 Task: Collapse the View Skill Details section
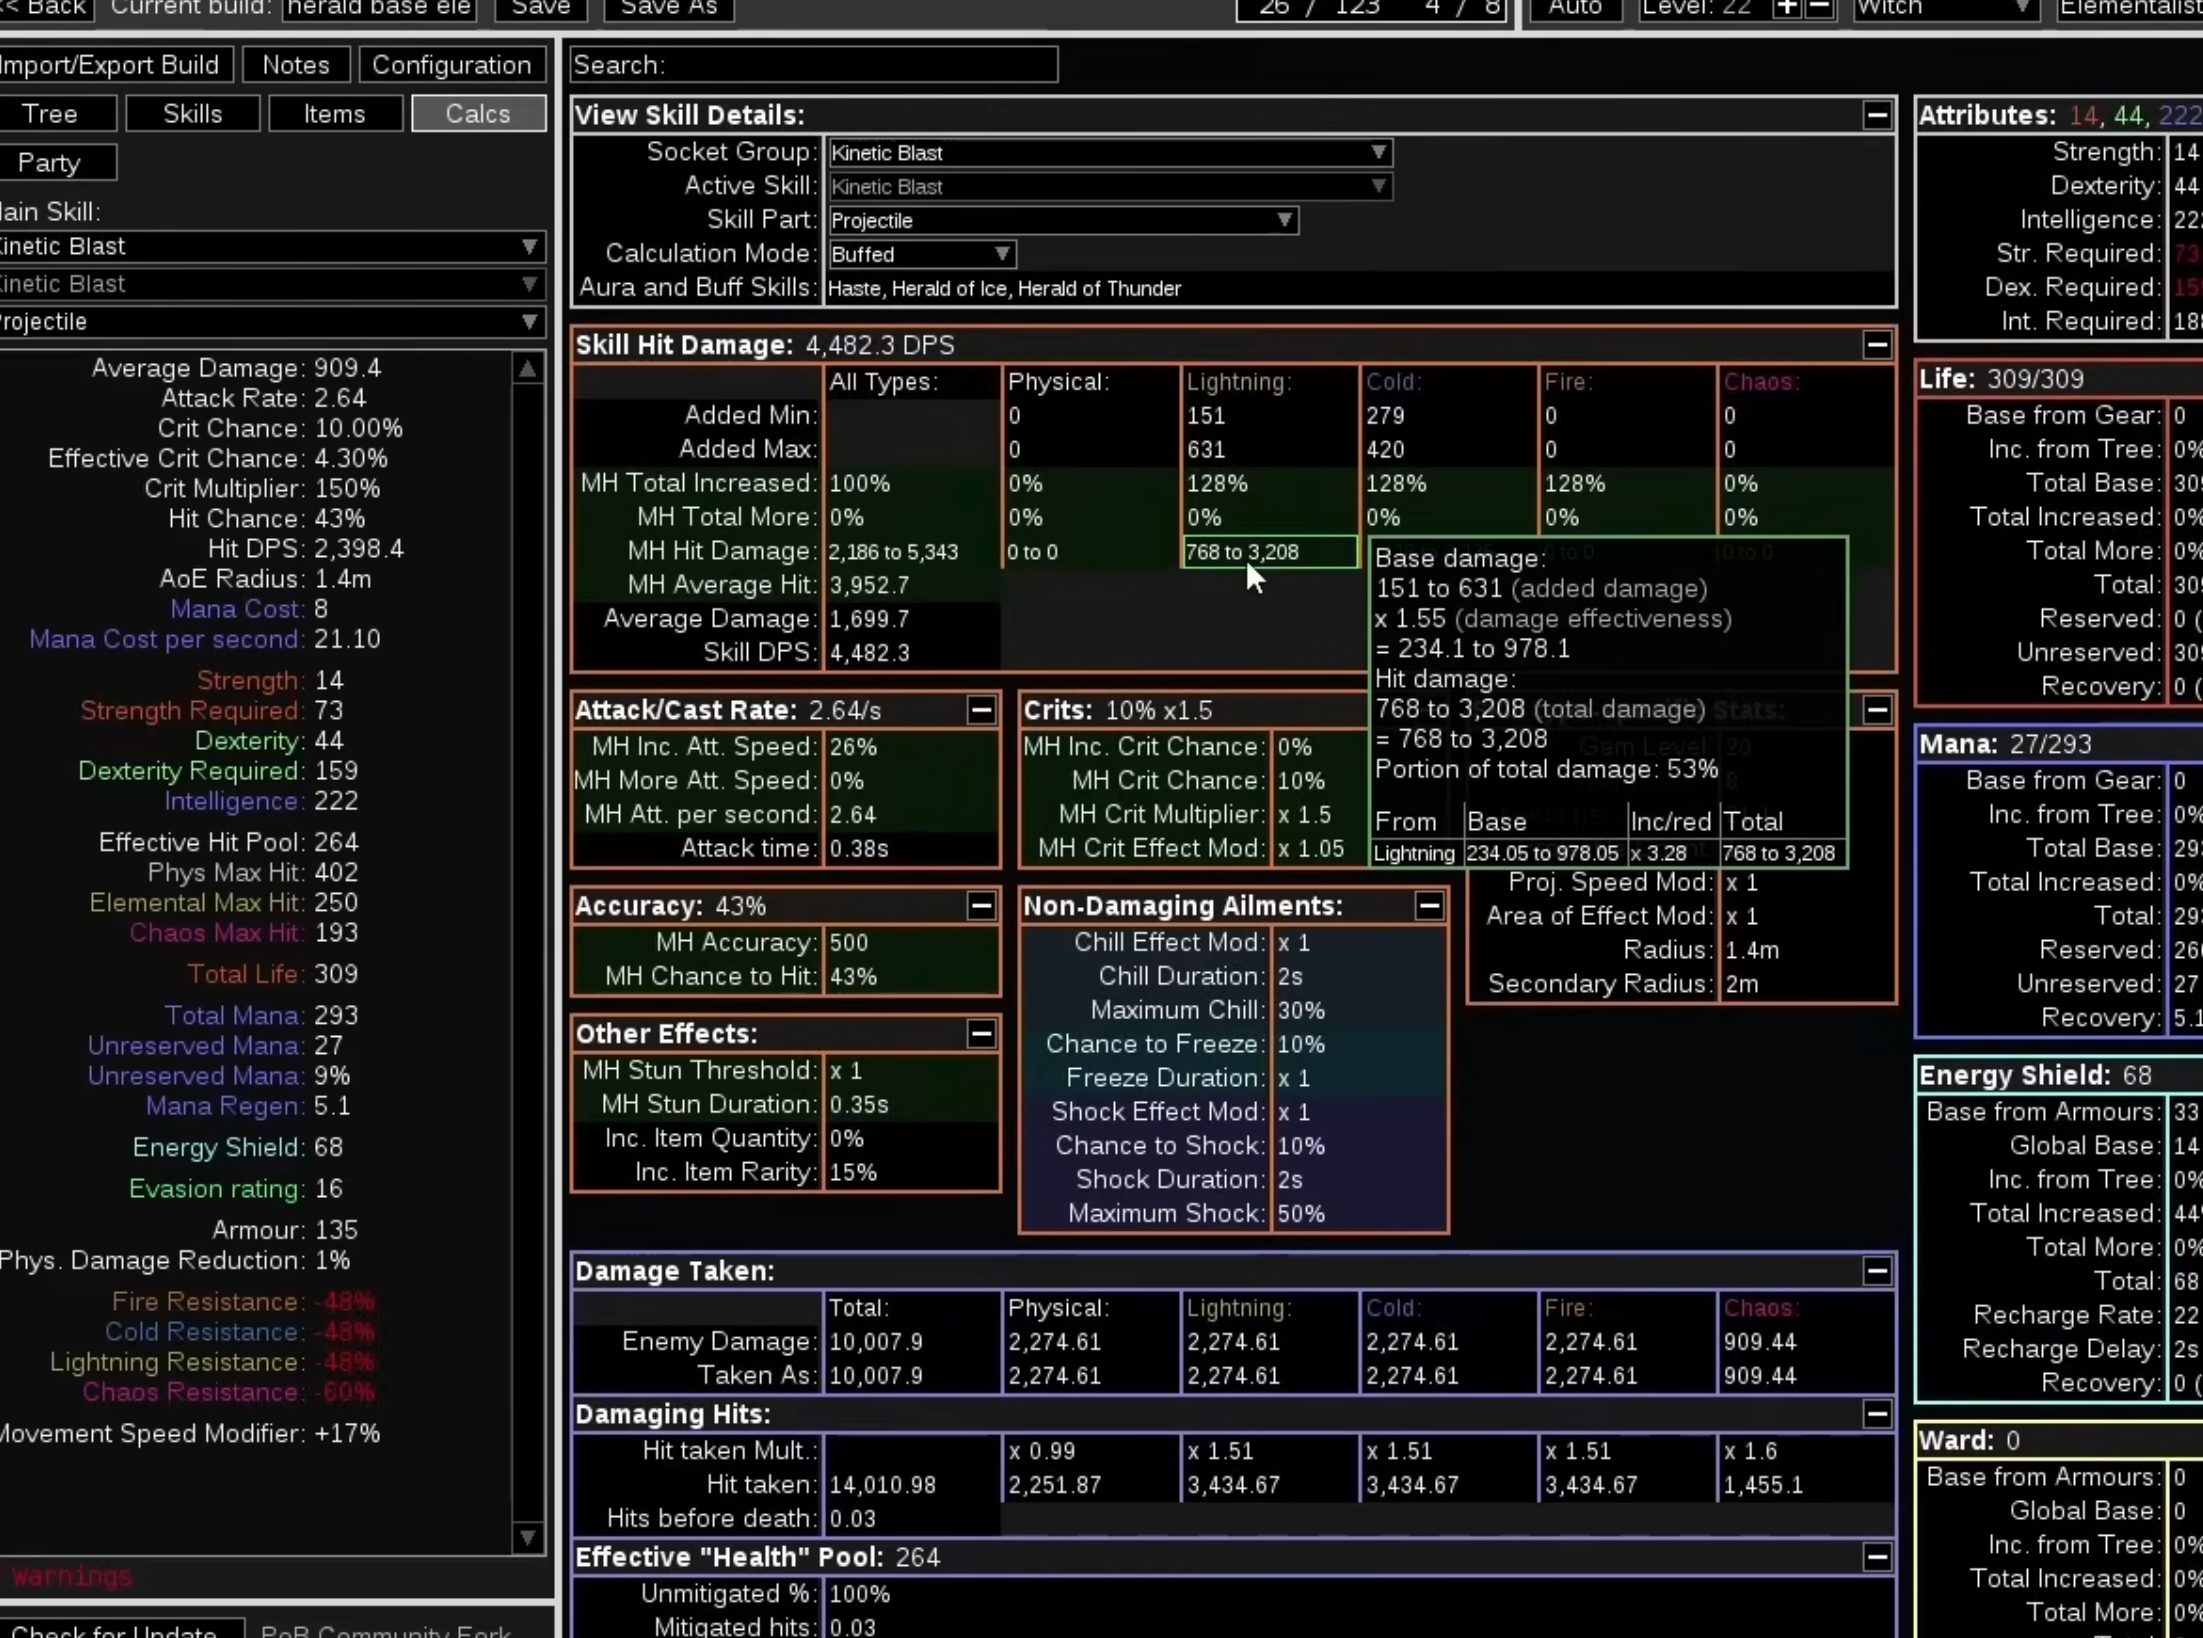(x=1876, y=115)
